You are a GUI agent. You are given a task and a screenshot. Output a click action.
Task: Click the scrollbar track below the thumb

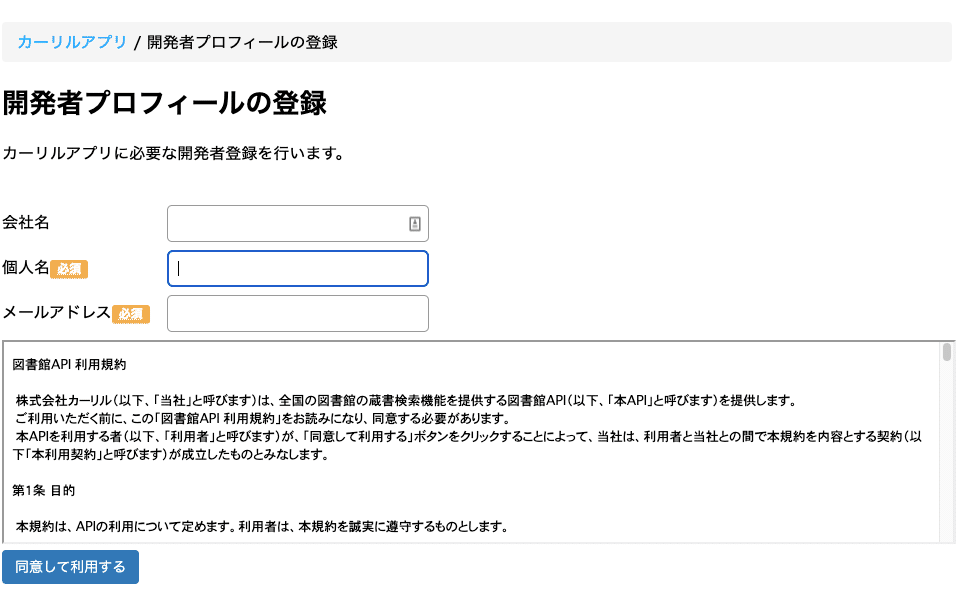(947, 452)
